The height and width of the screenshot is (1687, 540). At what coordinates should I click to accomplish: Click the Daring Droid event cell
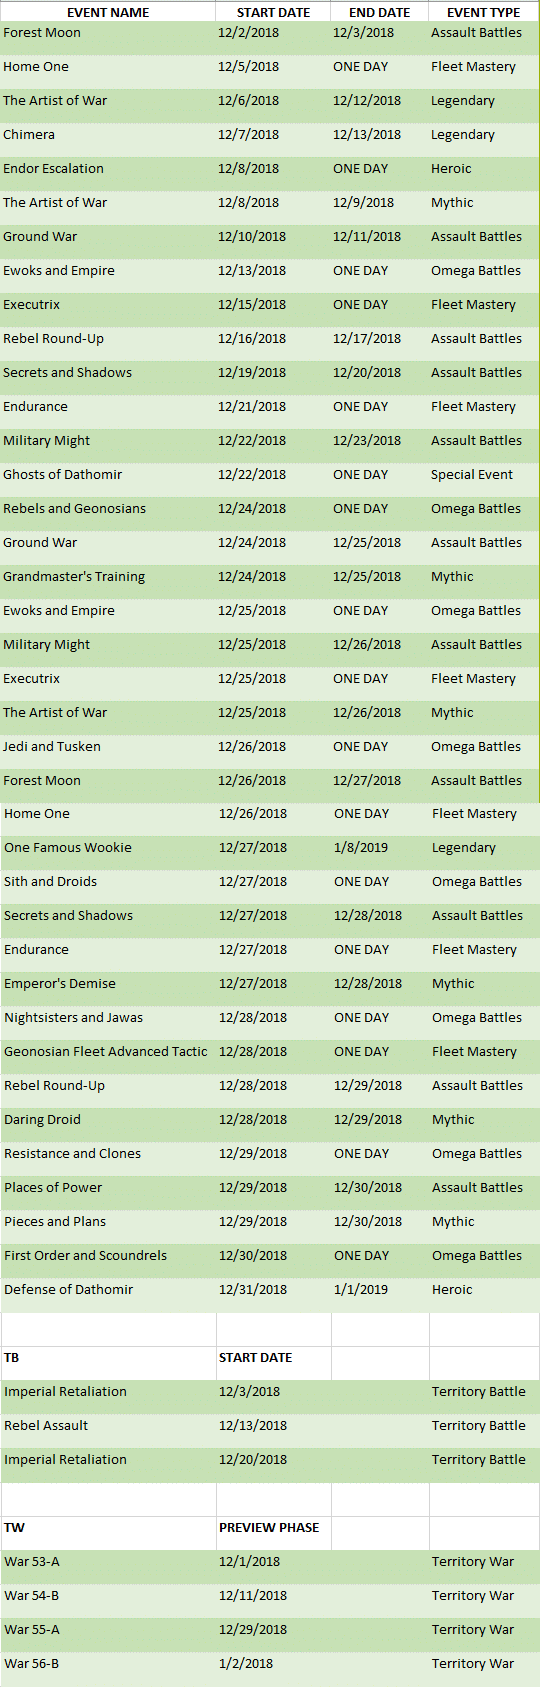(x=109, y=1120)
